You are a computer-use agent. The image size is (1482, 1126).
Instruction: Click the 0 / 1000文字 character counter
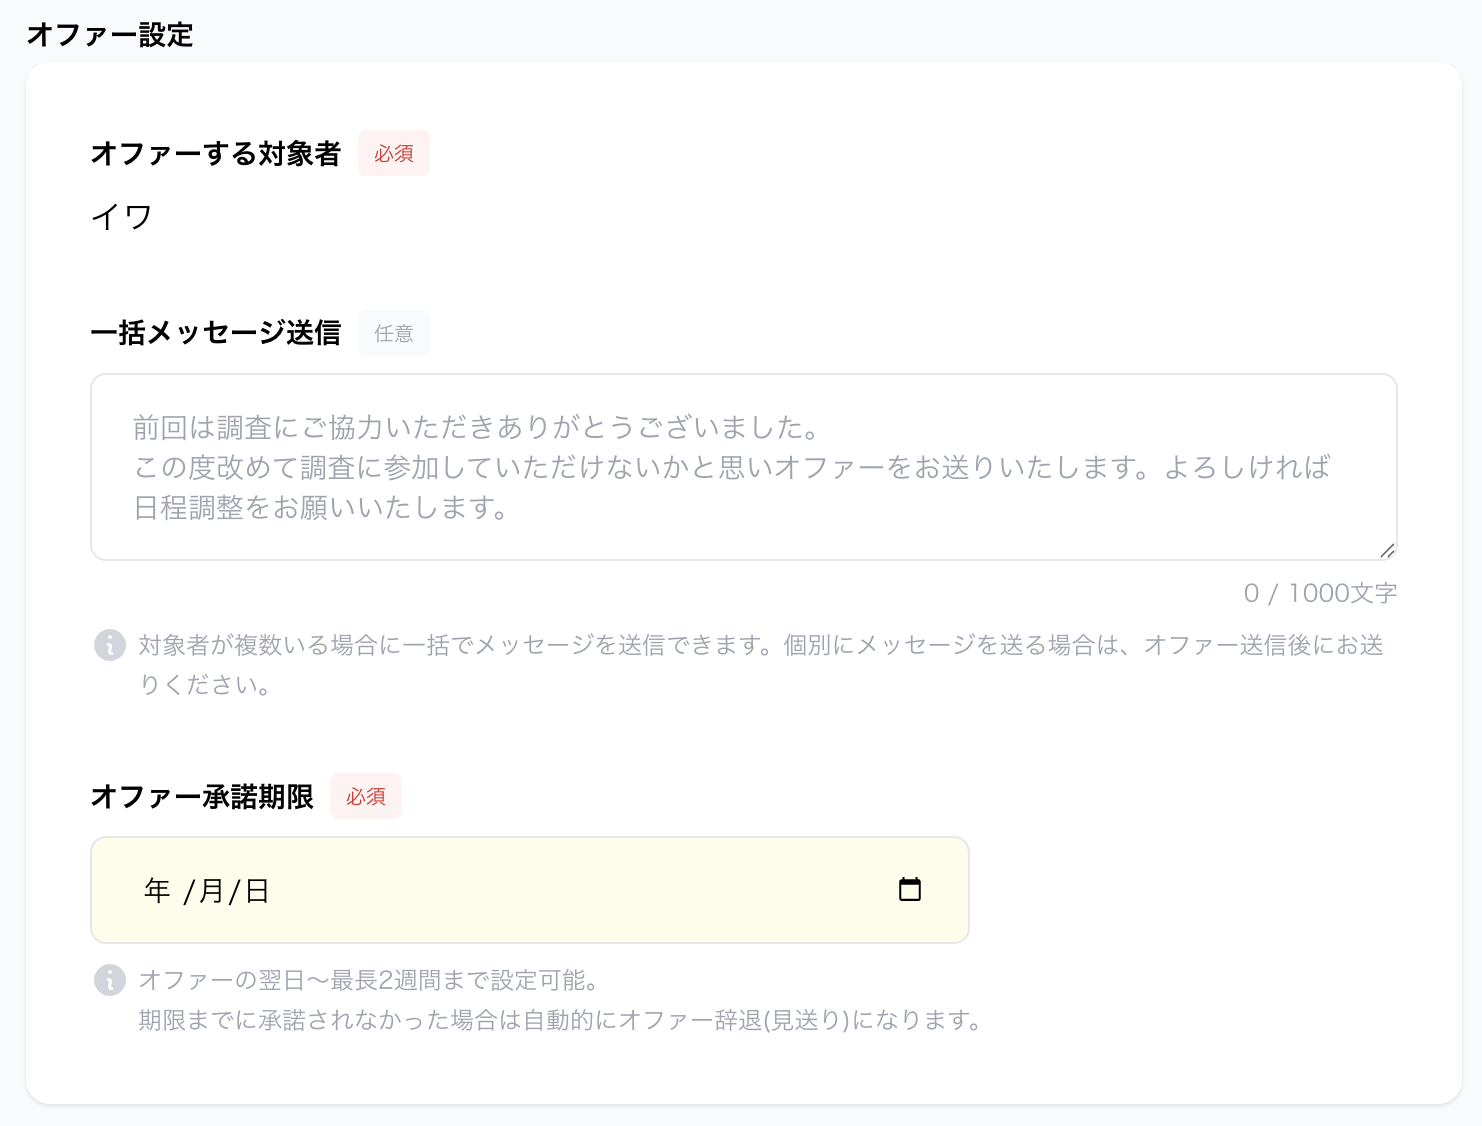(x=1319, y=593)
